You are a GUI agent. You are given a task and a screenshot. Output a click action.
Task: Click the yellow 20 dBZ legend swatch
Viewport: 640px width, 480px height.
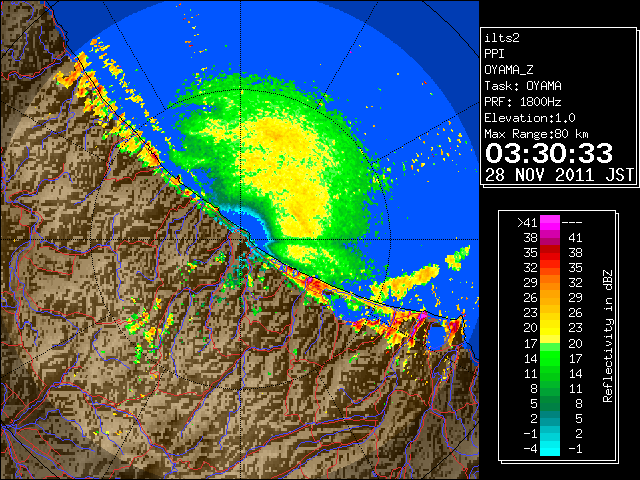550,328
